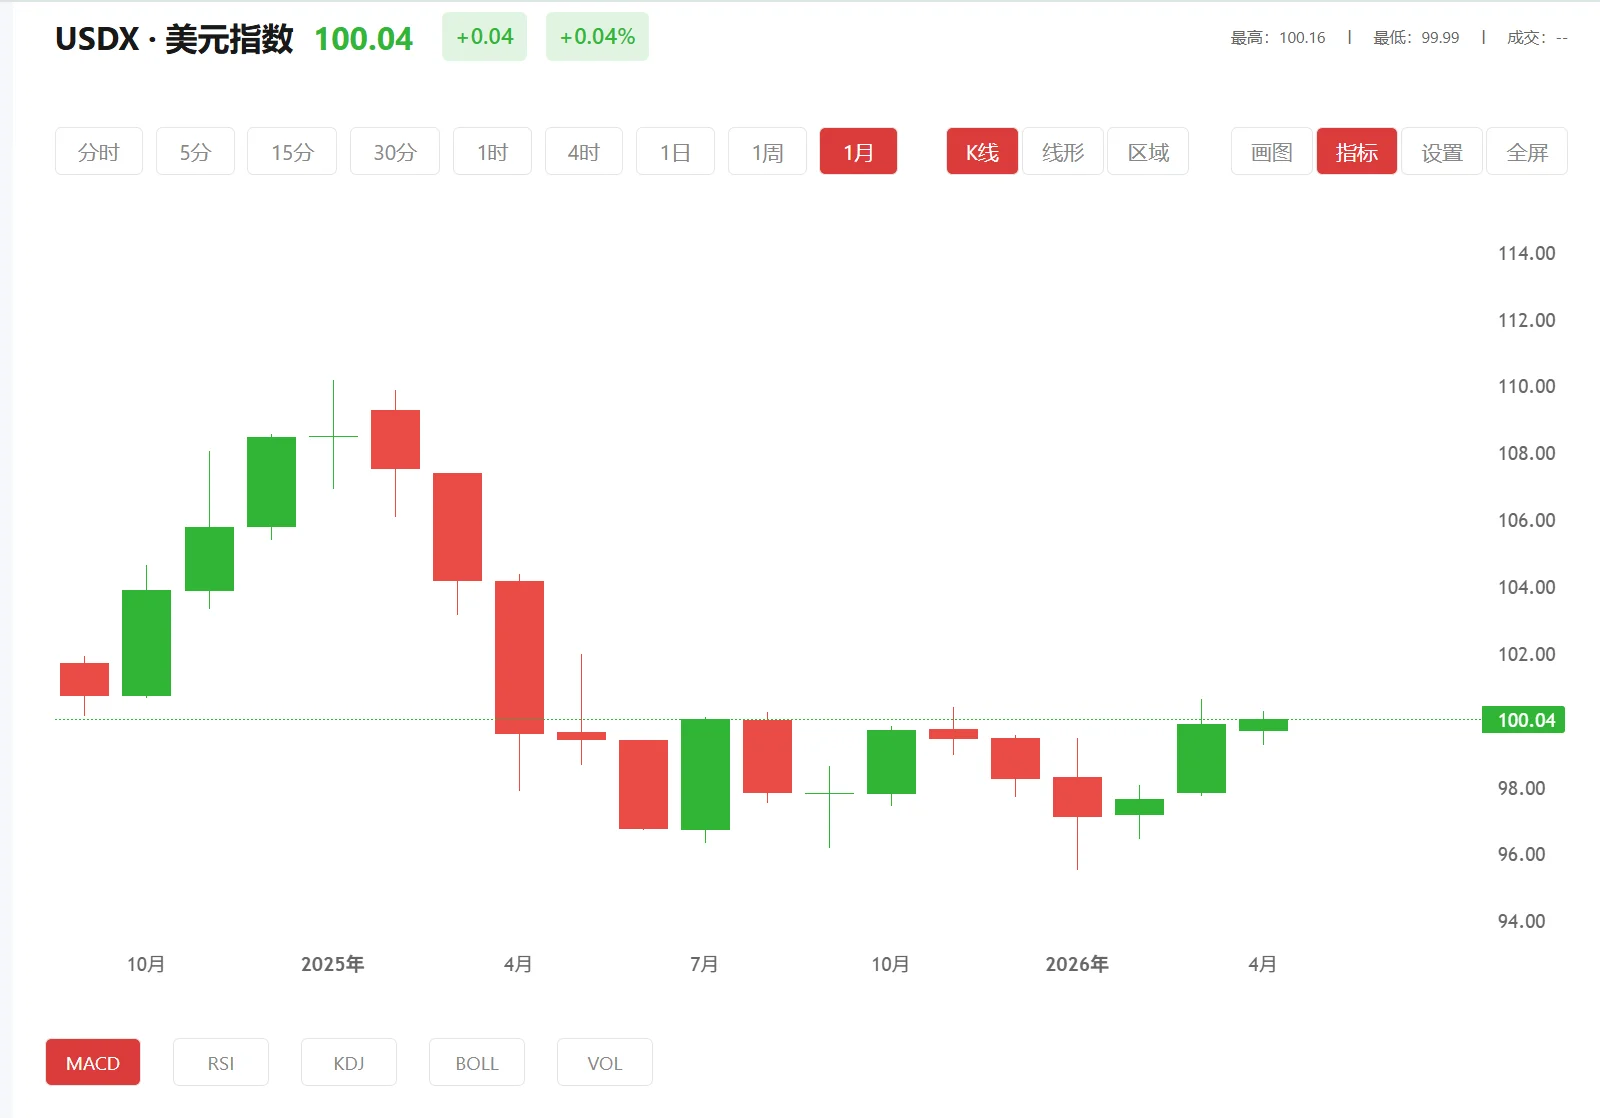This screenshot has width=1600, height=1118.
Task: Select the 分时 timeframe button
Action: pos(99,152)
